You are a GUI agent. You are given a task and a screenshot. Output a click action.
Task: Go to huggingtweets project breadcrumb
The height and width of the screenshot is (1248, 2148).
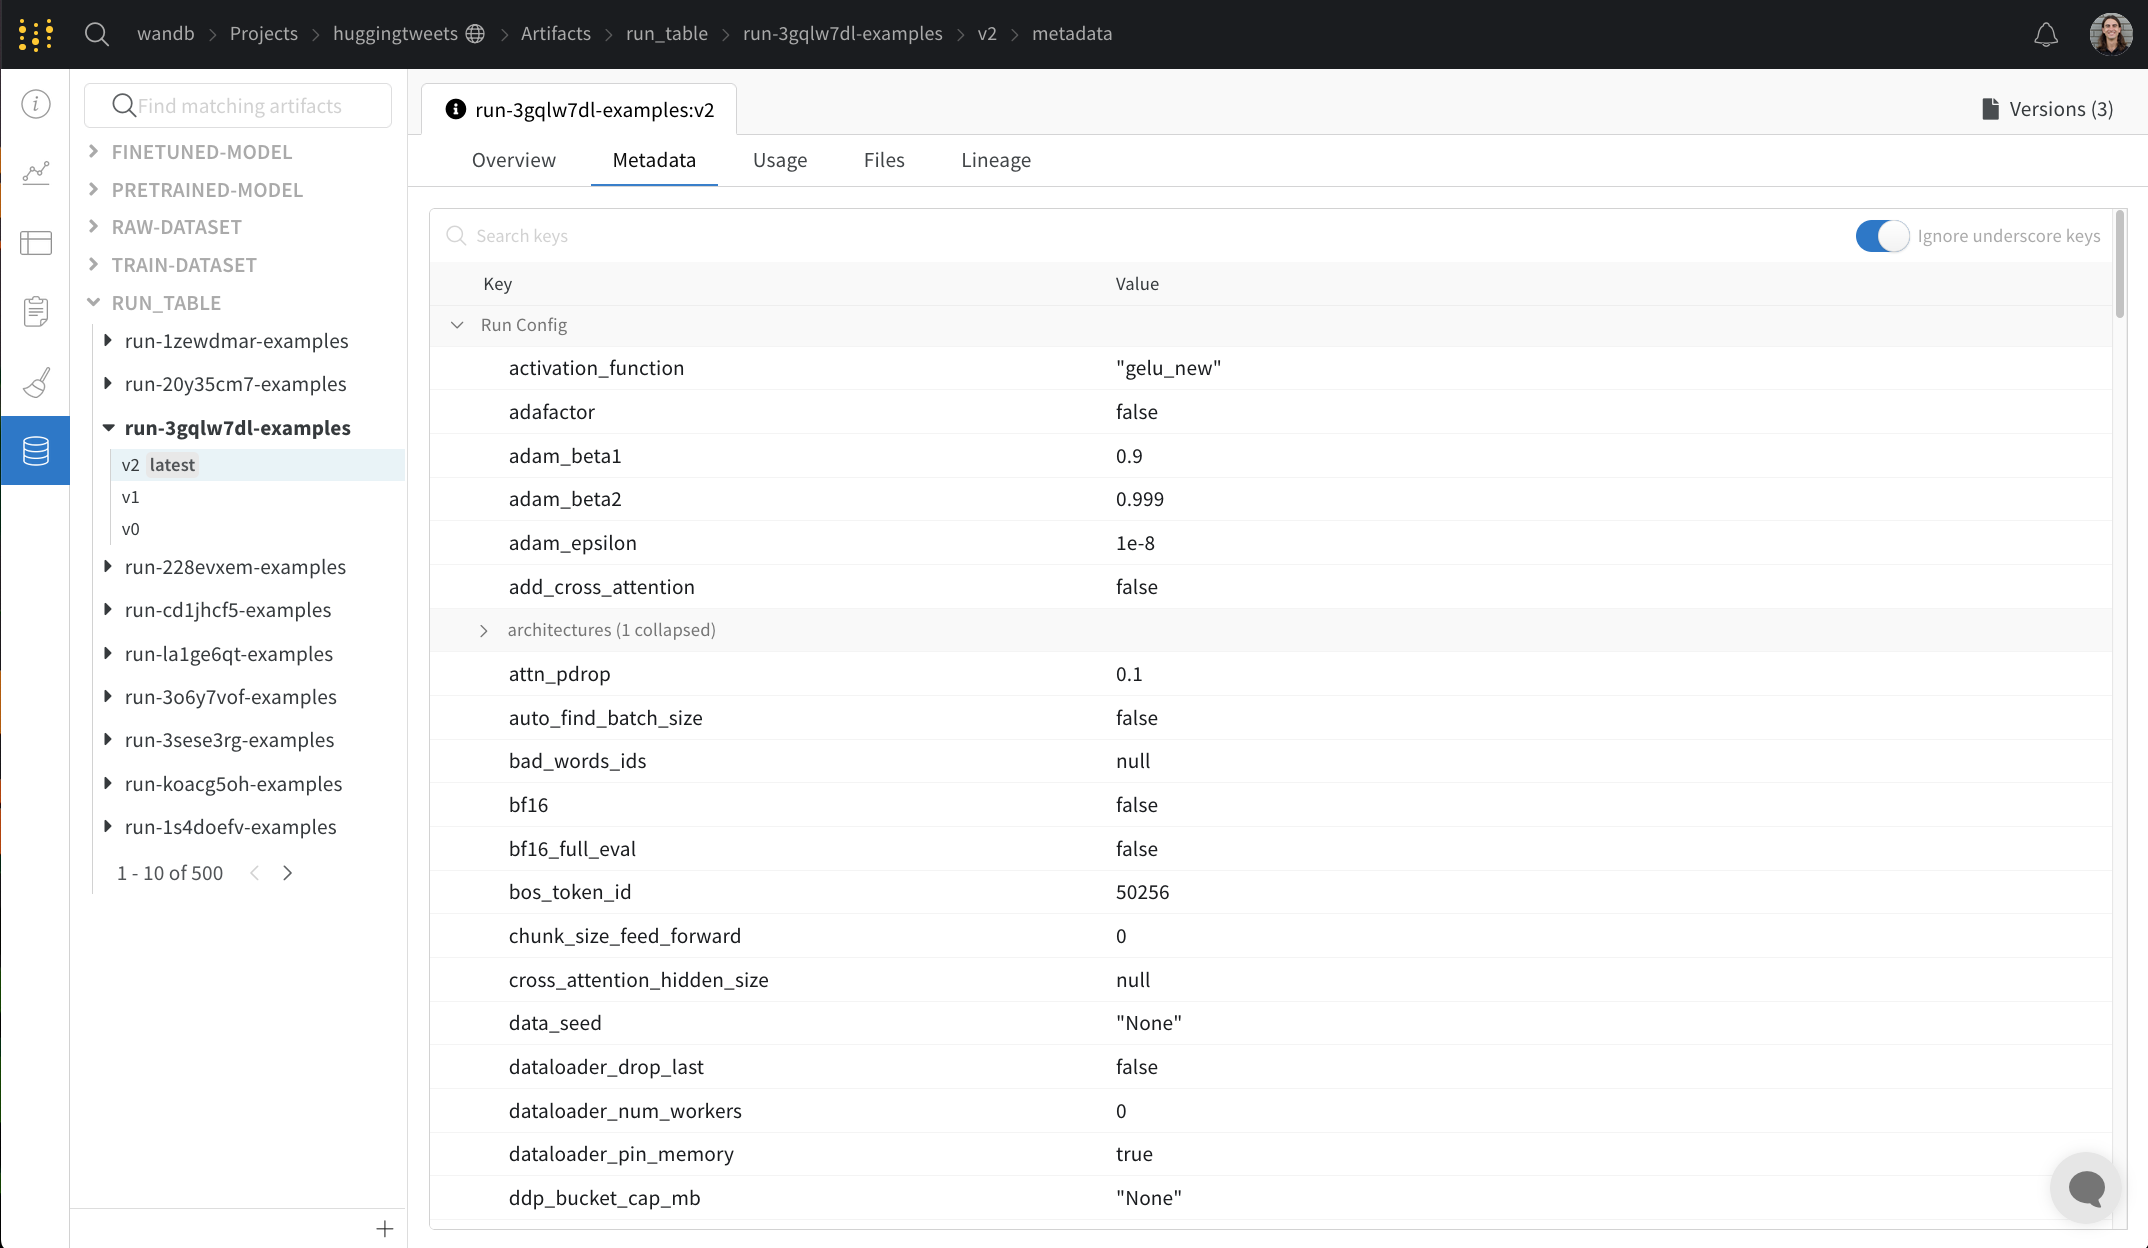click(x=395, y=34)
